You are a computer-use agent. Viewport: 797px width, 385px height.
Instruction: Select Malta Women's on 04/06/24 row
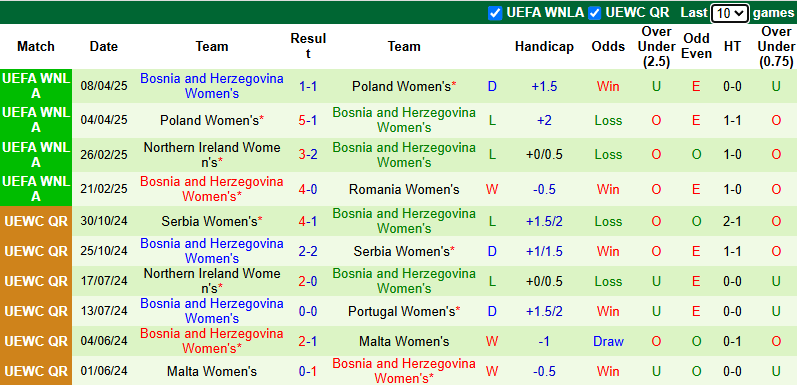coord(404,341)
